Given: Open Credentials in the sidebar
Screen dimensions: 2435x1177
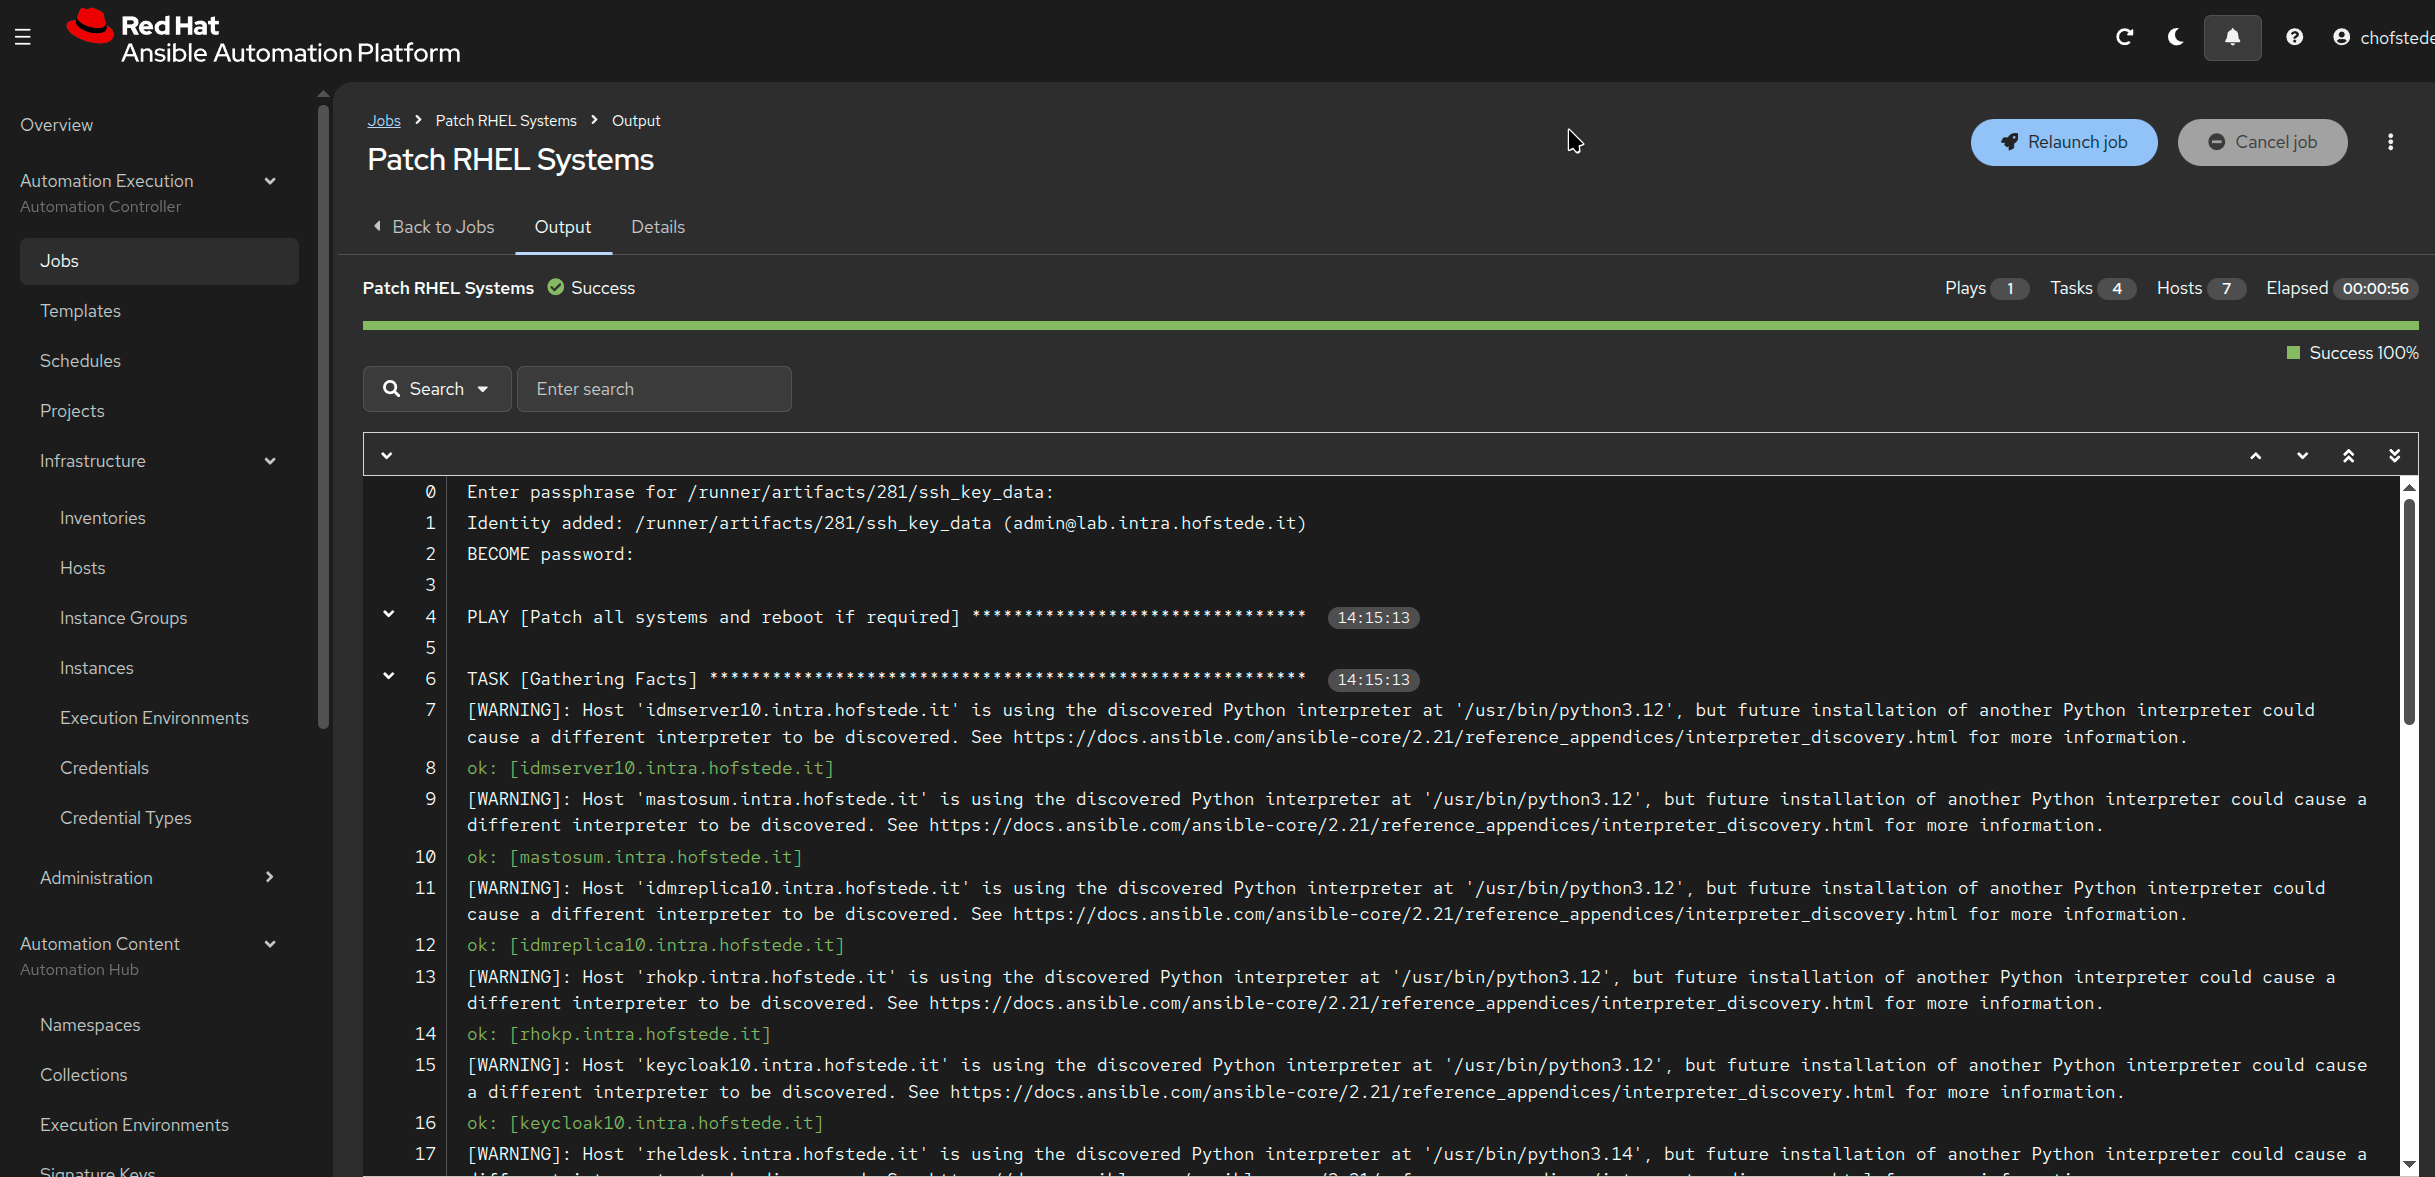Looking at the screenshot, I should tap(104, 768).
